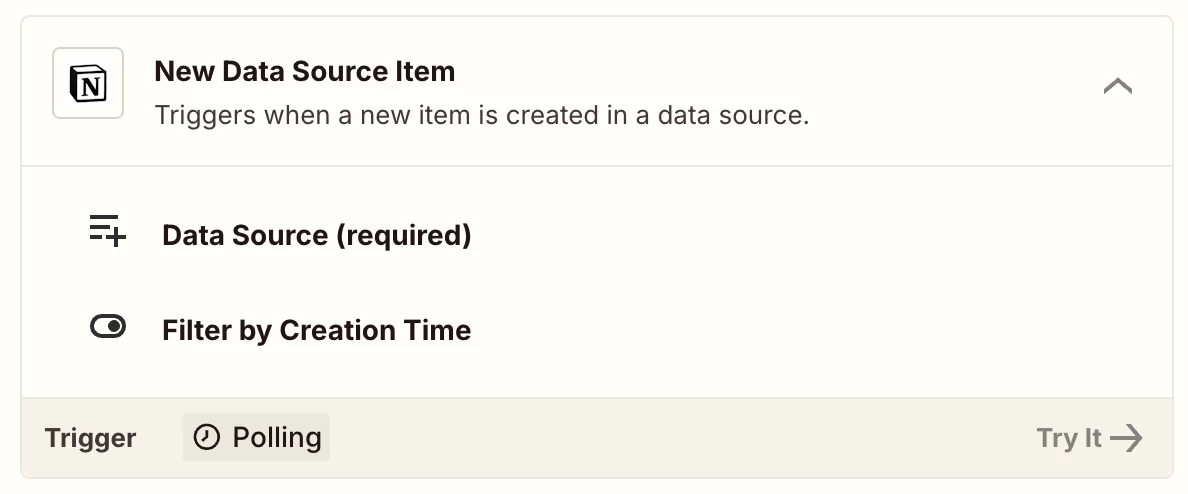Click the Trigger label in the footer
1188x494 pixels.
pyautogui.click(x=90, y=438)
